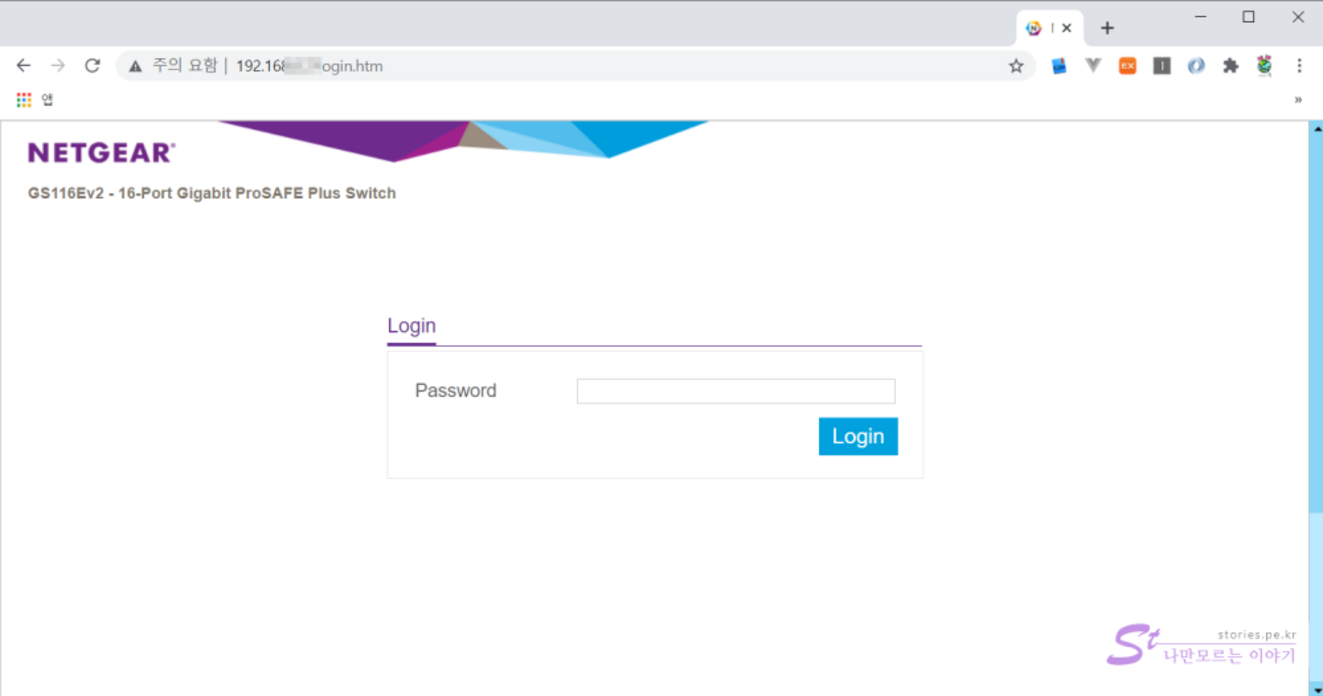1323x696 pixels.
Task: Open the globe profile avatar icon
Action: pyautogui.click(x=1265, y=66)
